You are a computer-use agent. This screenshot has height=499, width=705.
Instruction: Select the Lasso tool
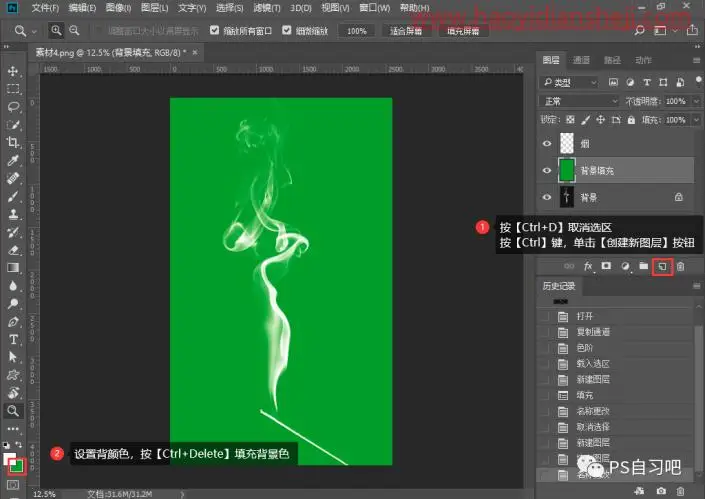coord(13,107)
